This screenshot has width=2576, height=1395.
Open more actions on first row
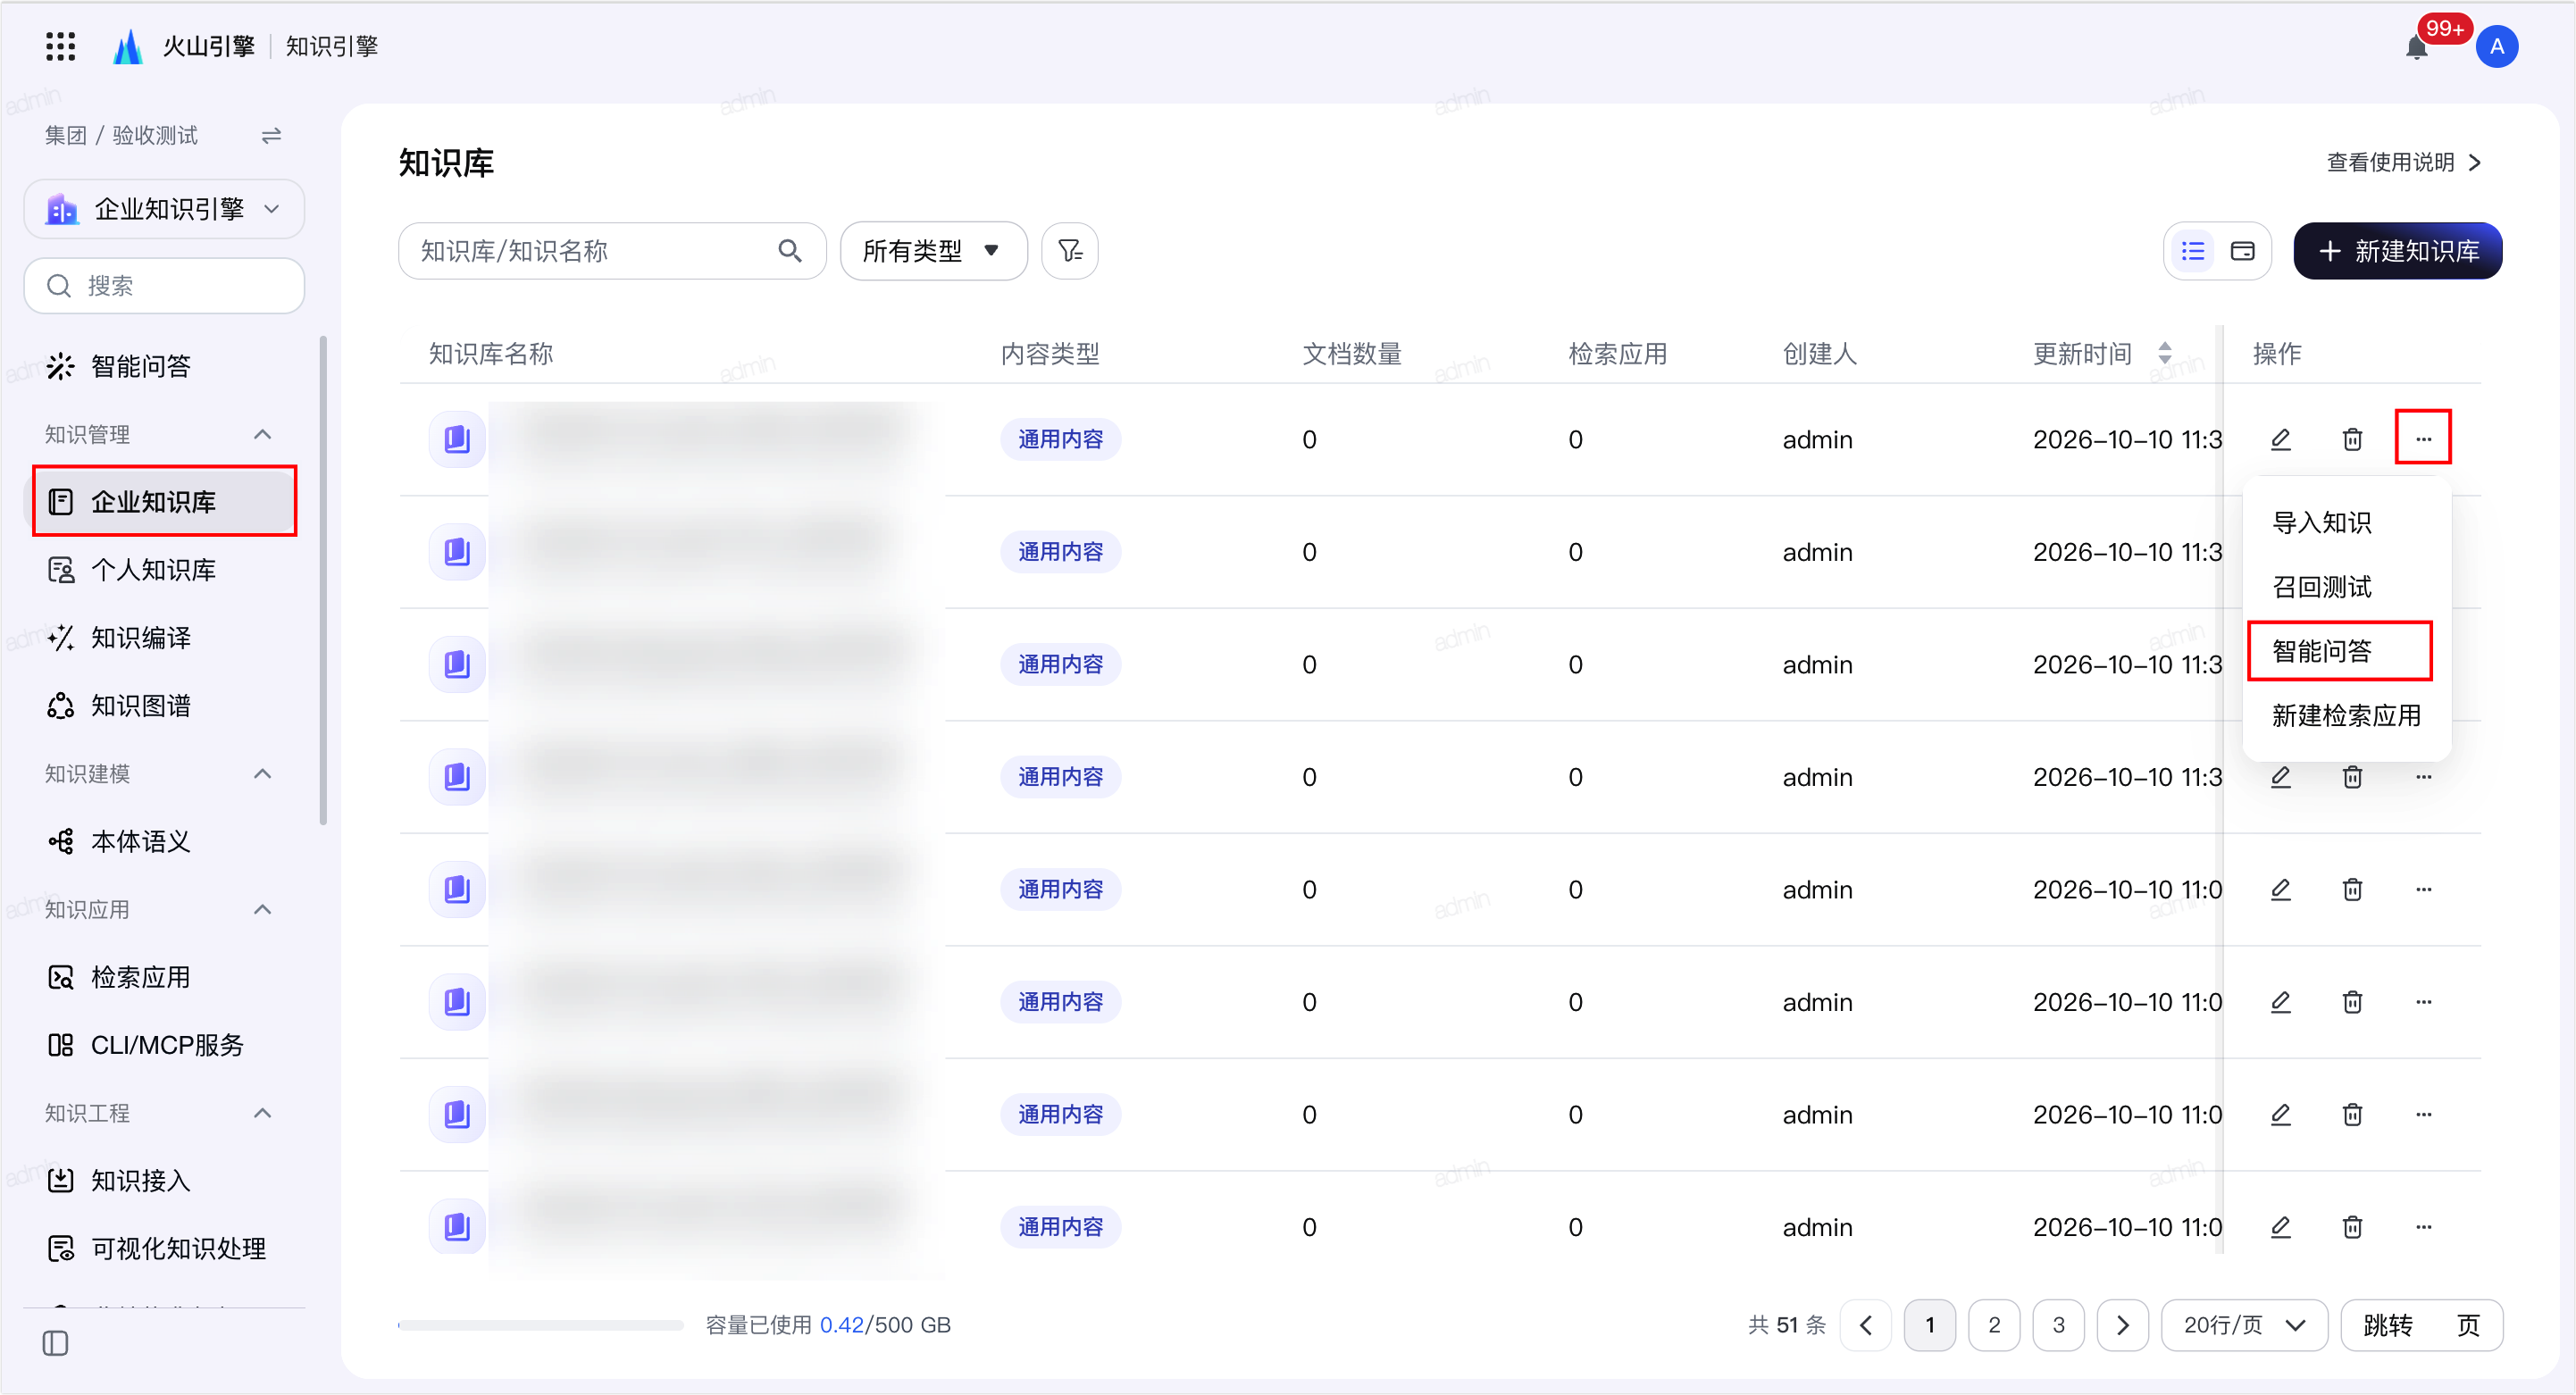coord(2423,438)
